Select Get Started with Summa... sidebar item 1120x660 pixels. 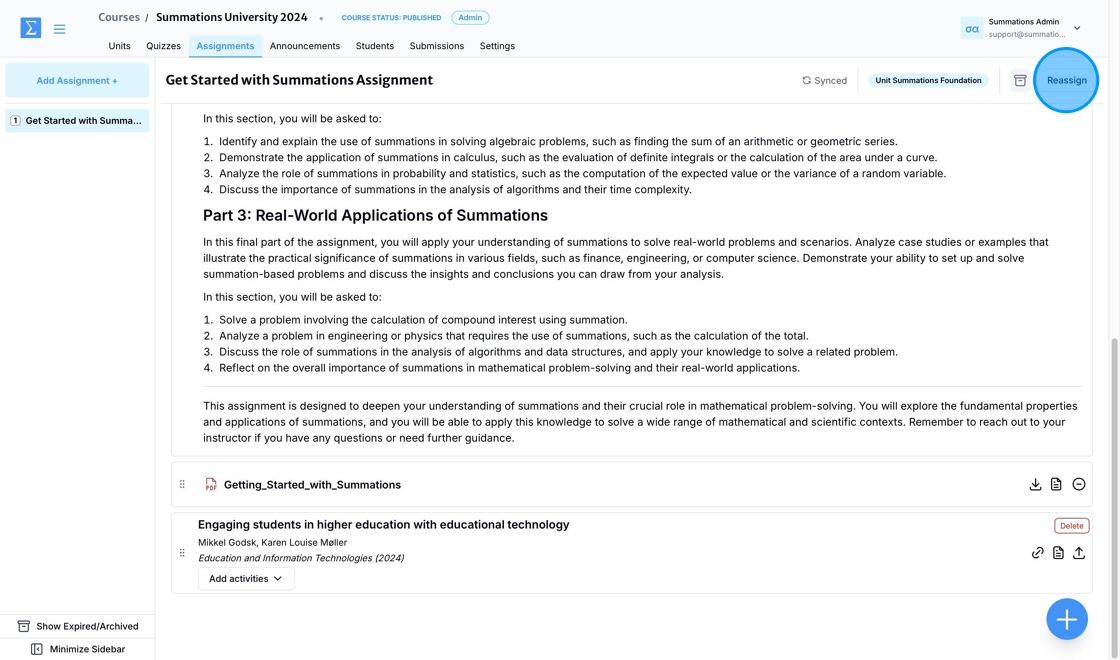point(77,121)
